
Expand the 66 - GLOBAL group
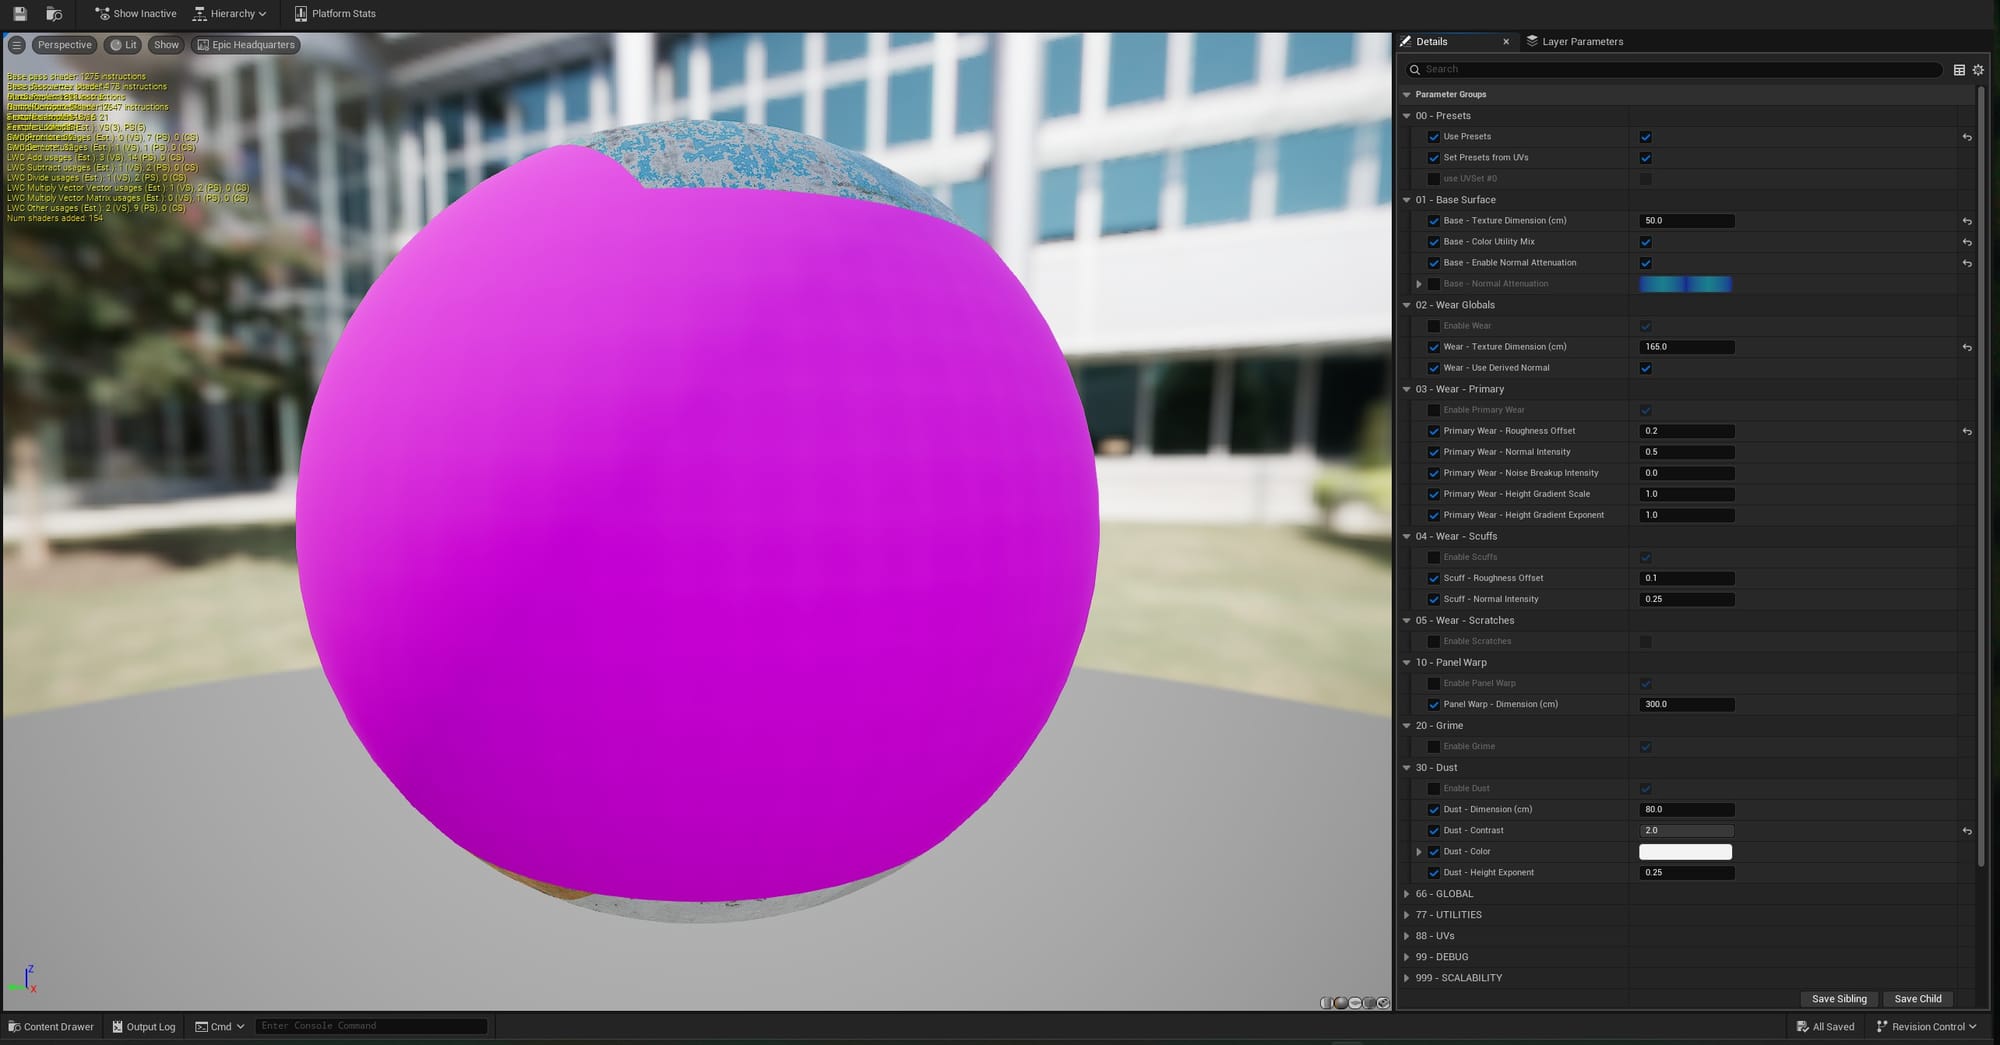(x=1406, y=894)
